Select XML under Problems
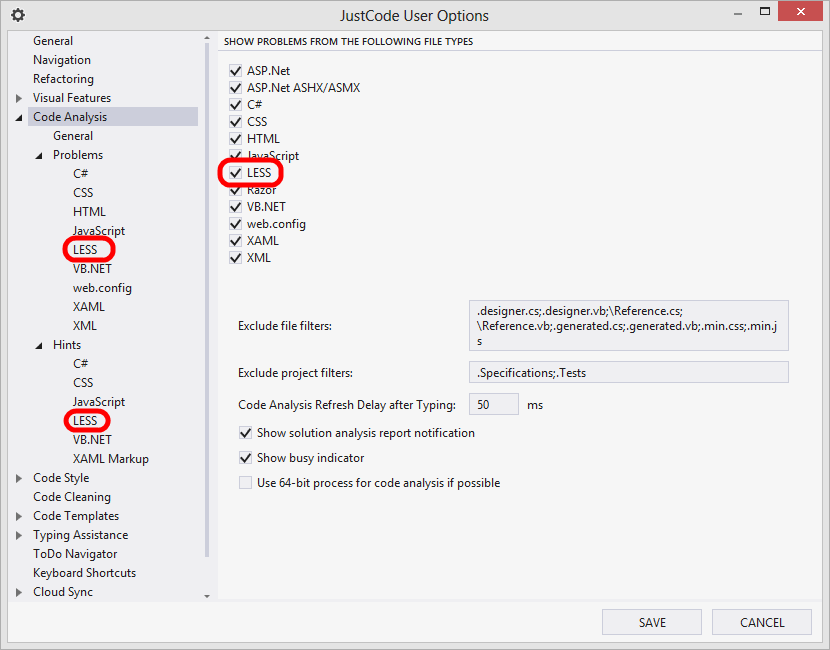 [85, 326]
